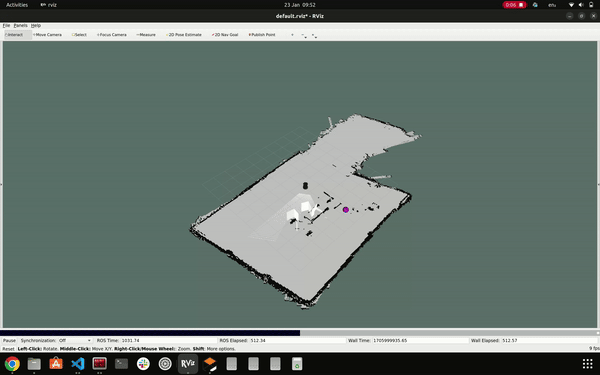Screen dimensions: 600x375
Task: Open Visual Studio Code from the dock
Action: point(78,364)
